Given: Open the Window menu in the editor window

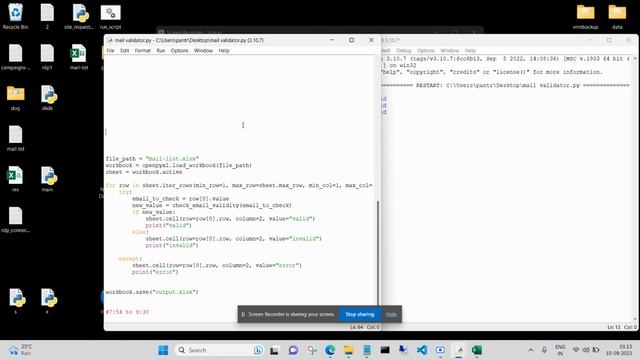Looking at the screenshot, I should [203, 51].
